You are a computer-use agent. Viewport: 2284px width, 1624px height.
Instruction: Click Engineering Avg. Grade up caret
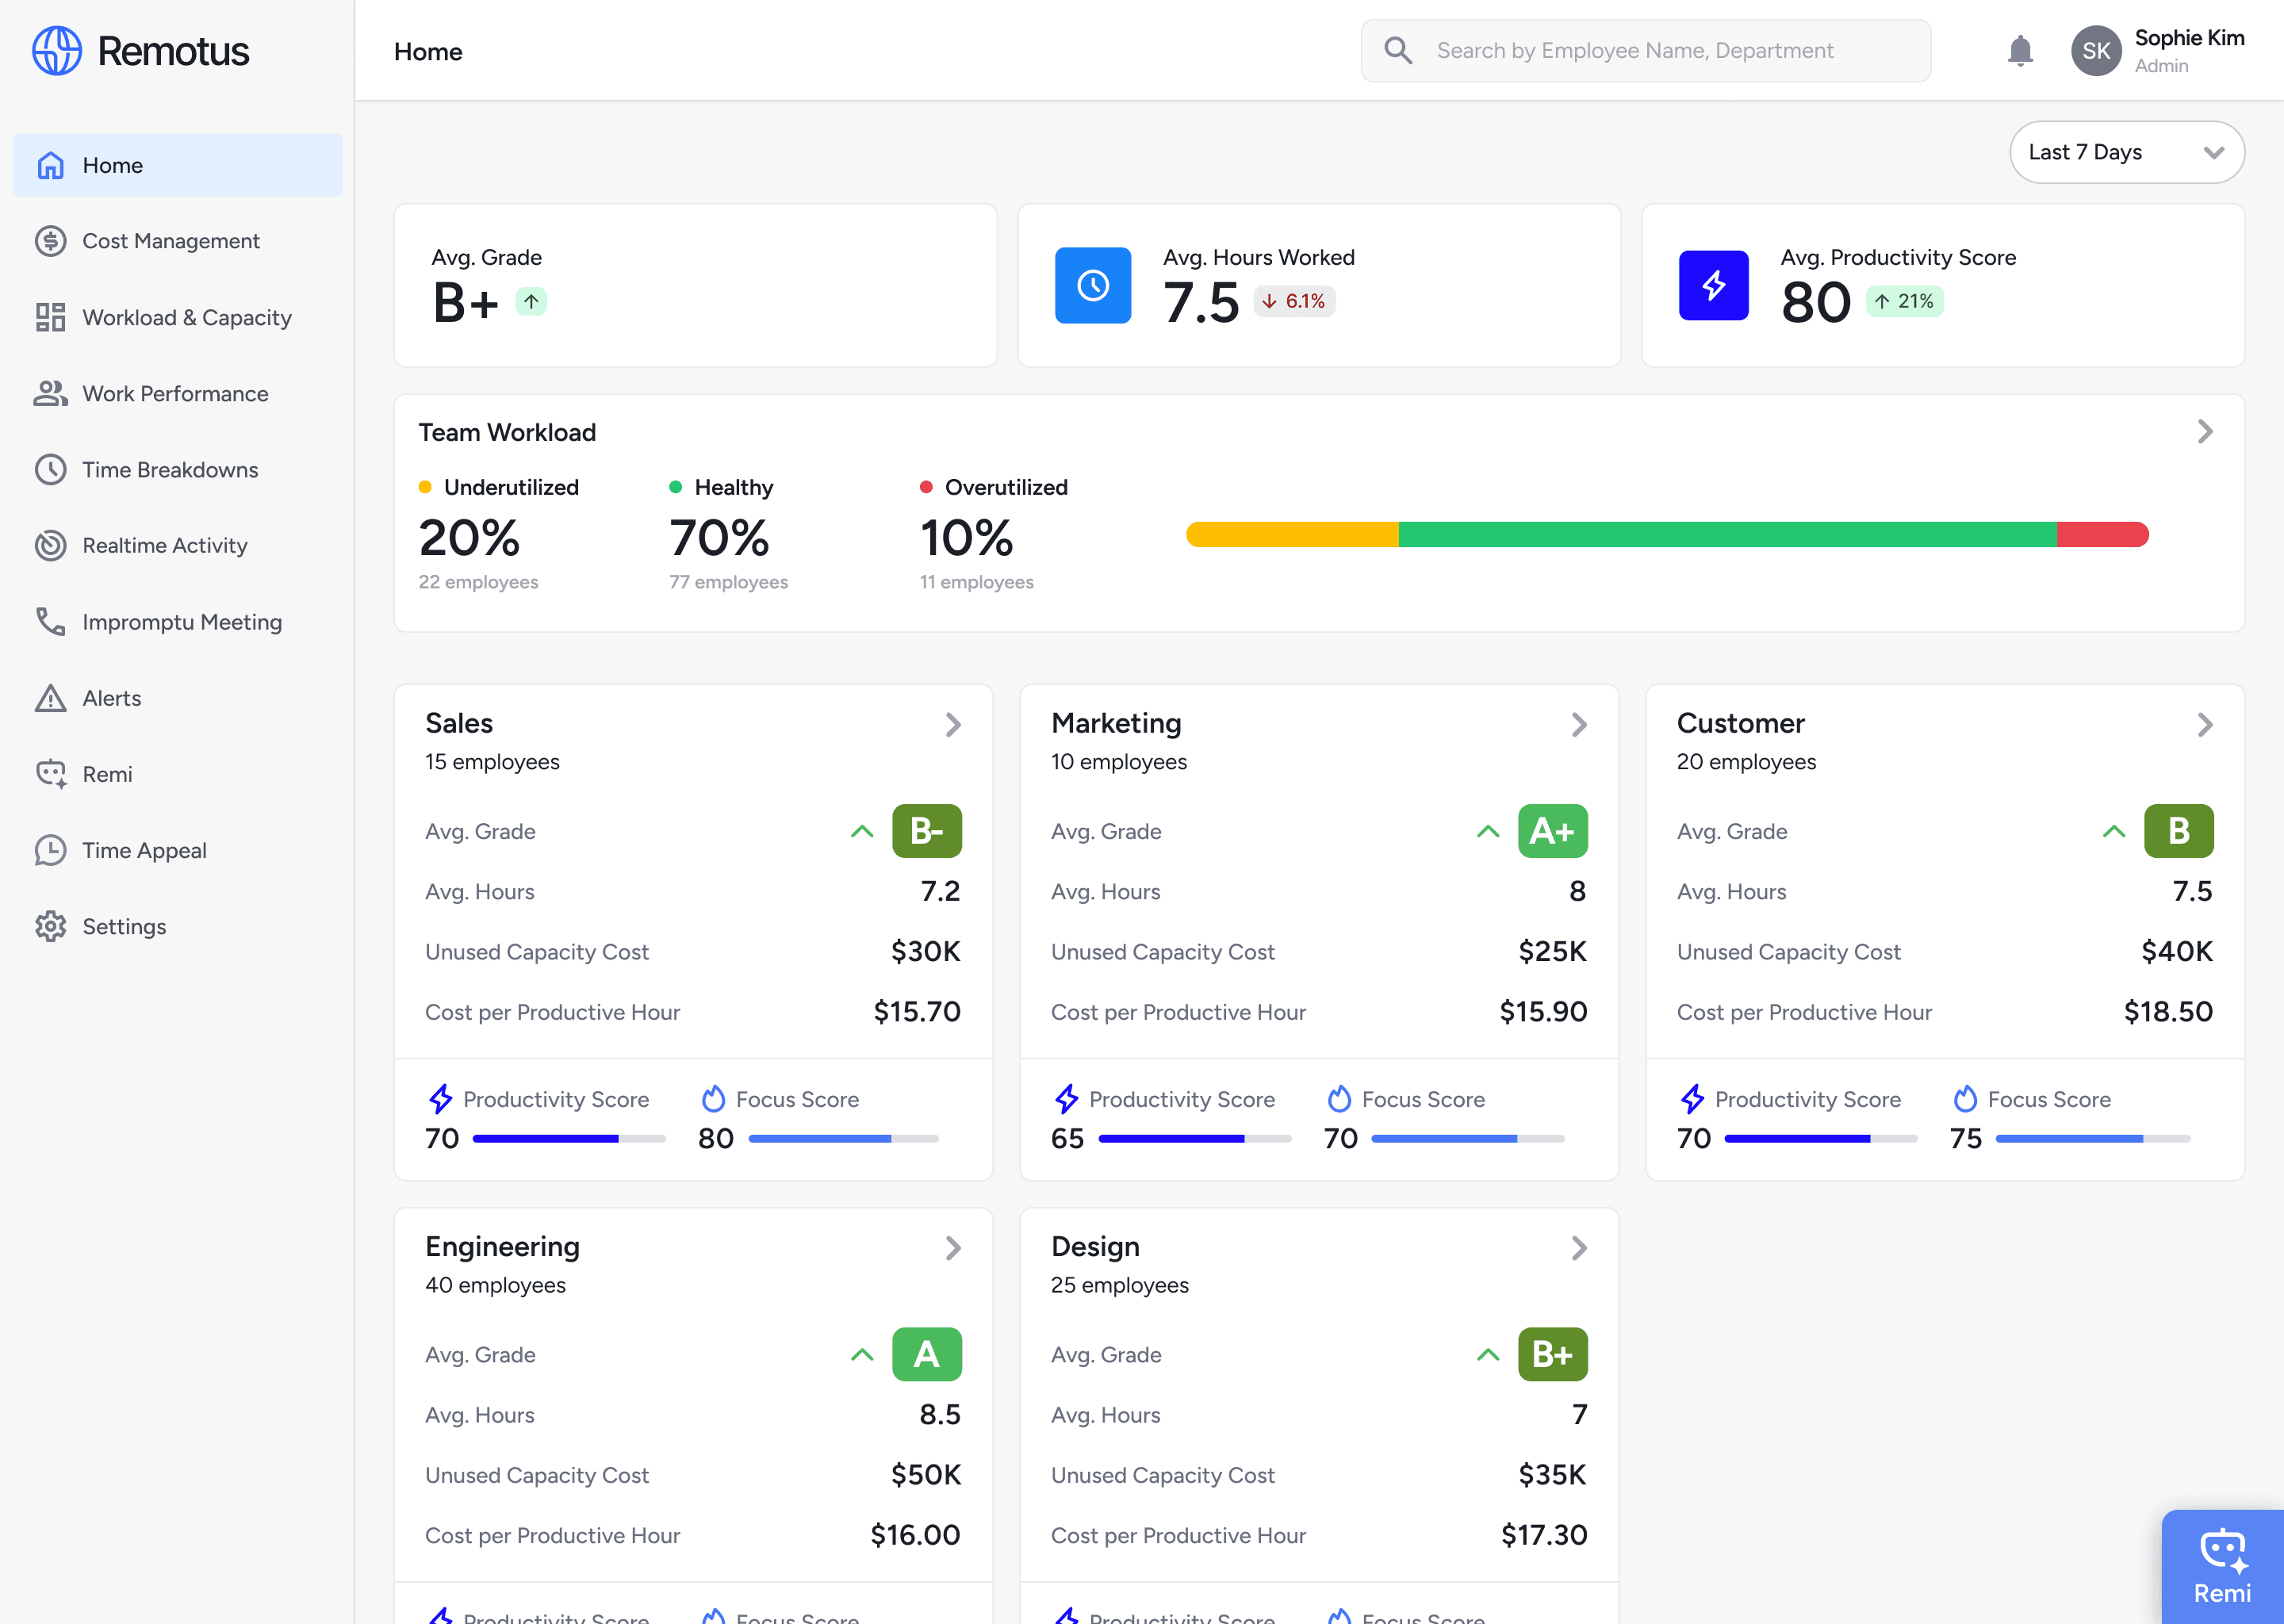click(x=861, y=1354)
